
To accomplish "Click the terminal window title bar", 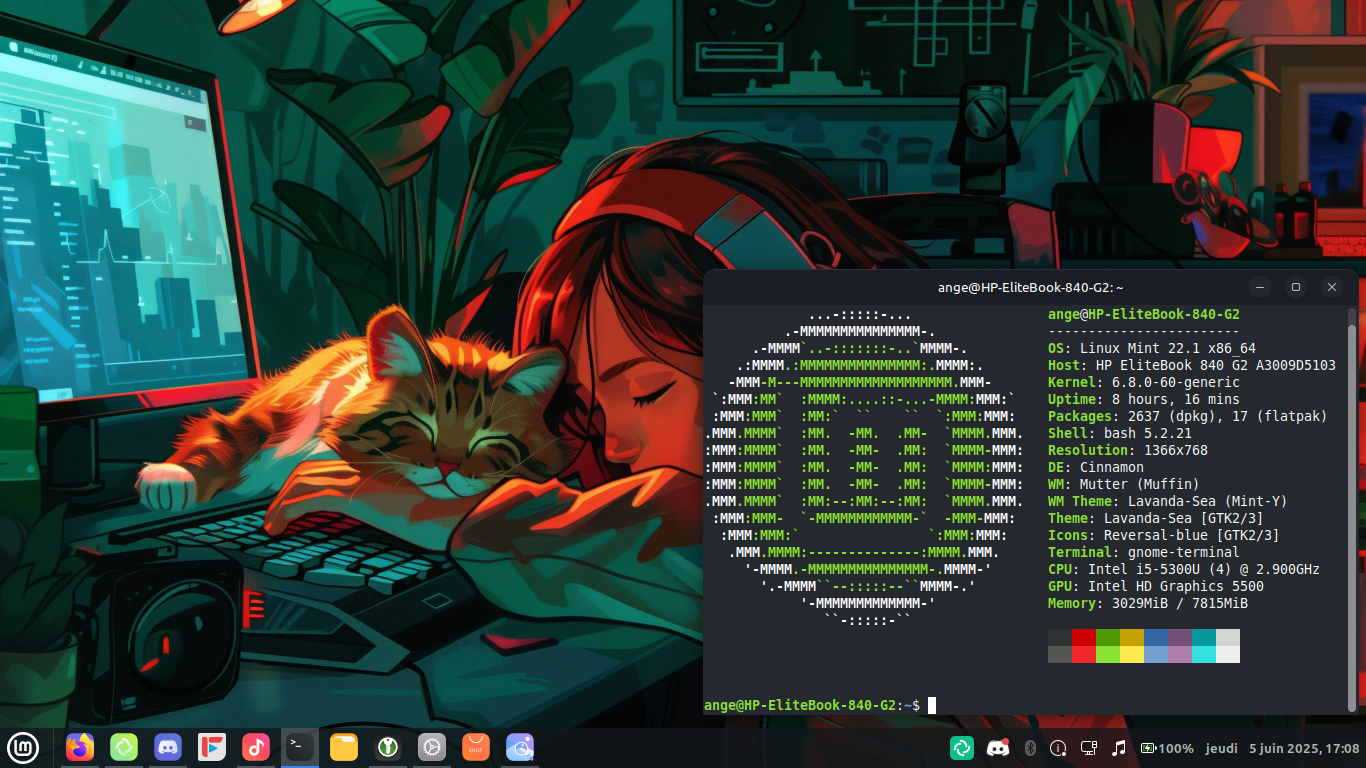I will coord(1031,287).
